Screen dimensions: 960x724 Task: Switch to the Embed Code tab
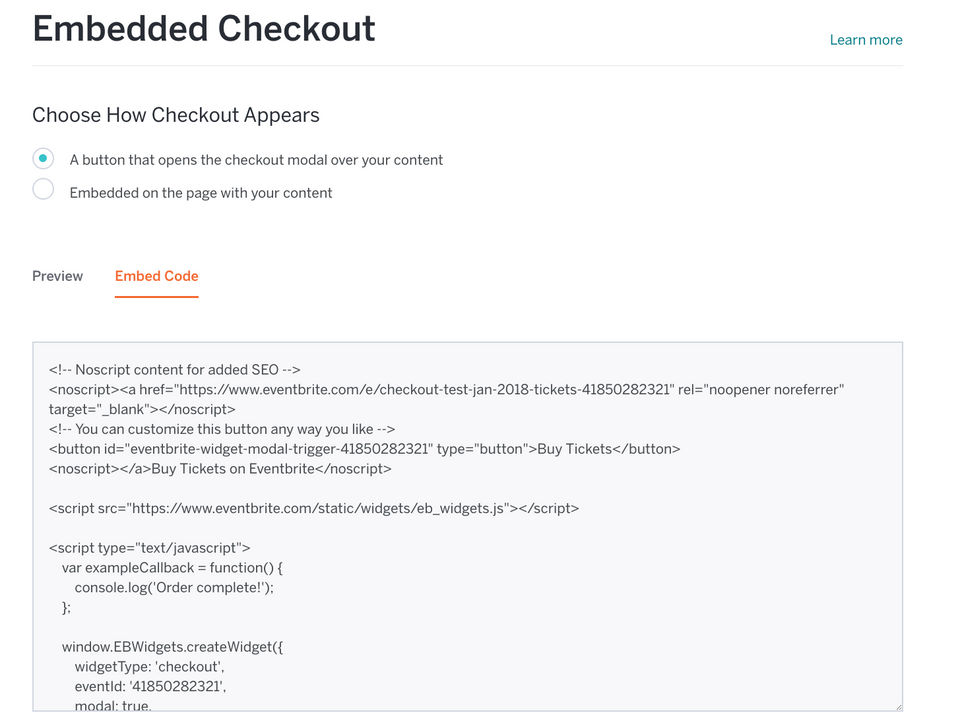pos(156,276)
